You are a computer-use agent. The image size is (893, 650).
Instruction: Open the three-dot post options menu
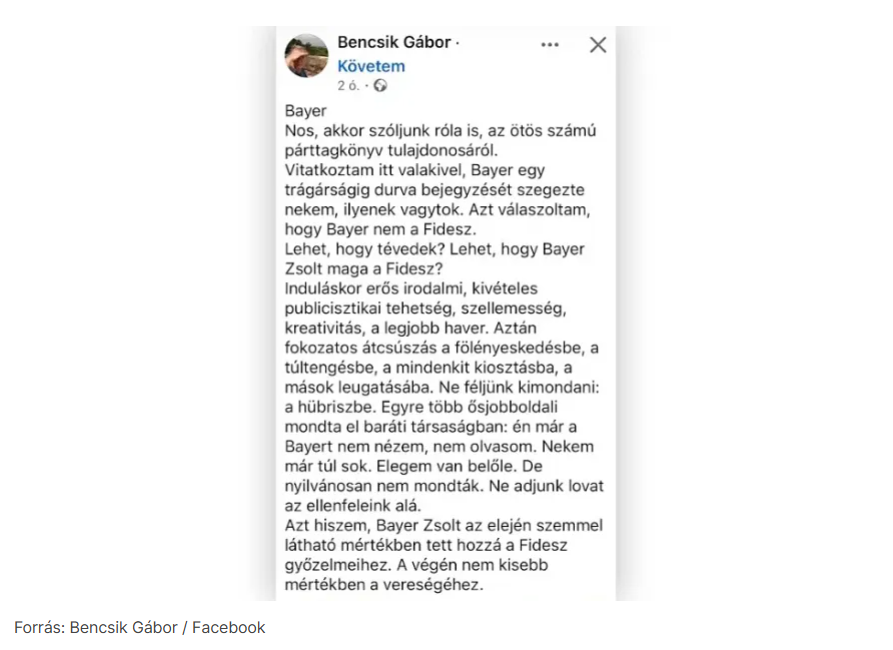(x=550, y=45)
